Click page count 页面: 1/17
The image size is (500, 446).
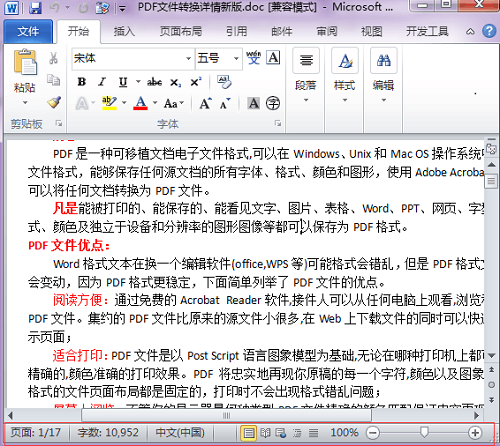point(36,433)
